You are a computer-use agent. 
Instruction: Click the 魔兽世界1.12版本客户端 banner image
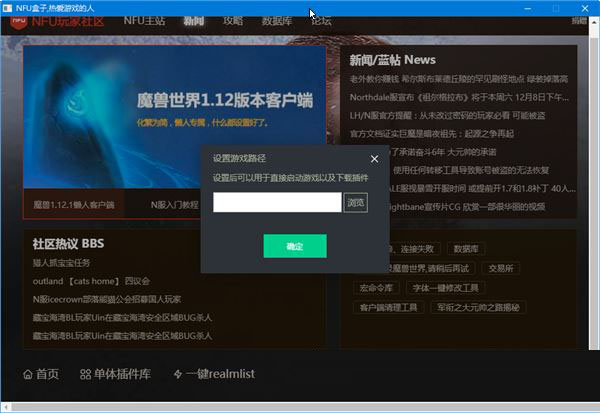pyautogui.click(x=174, y=117)
